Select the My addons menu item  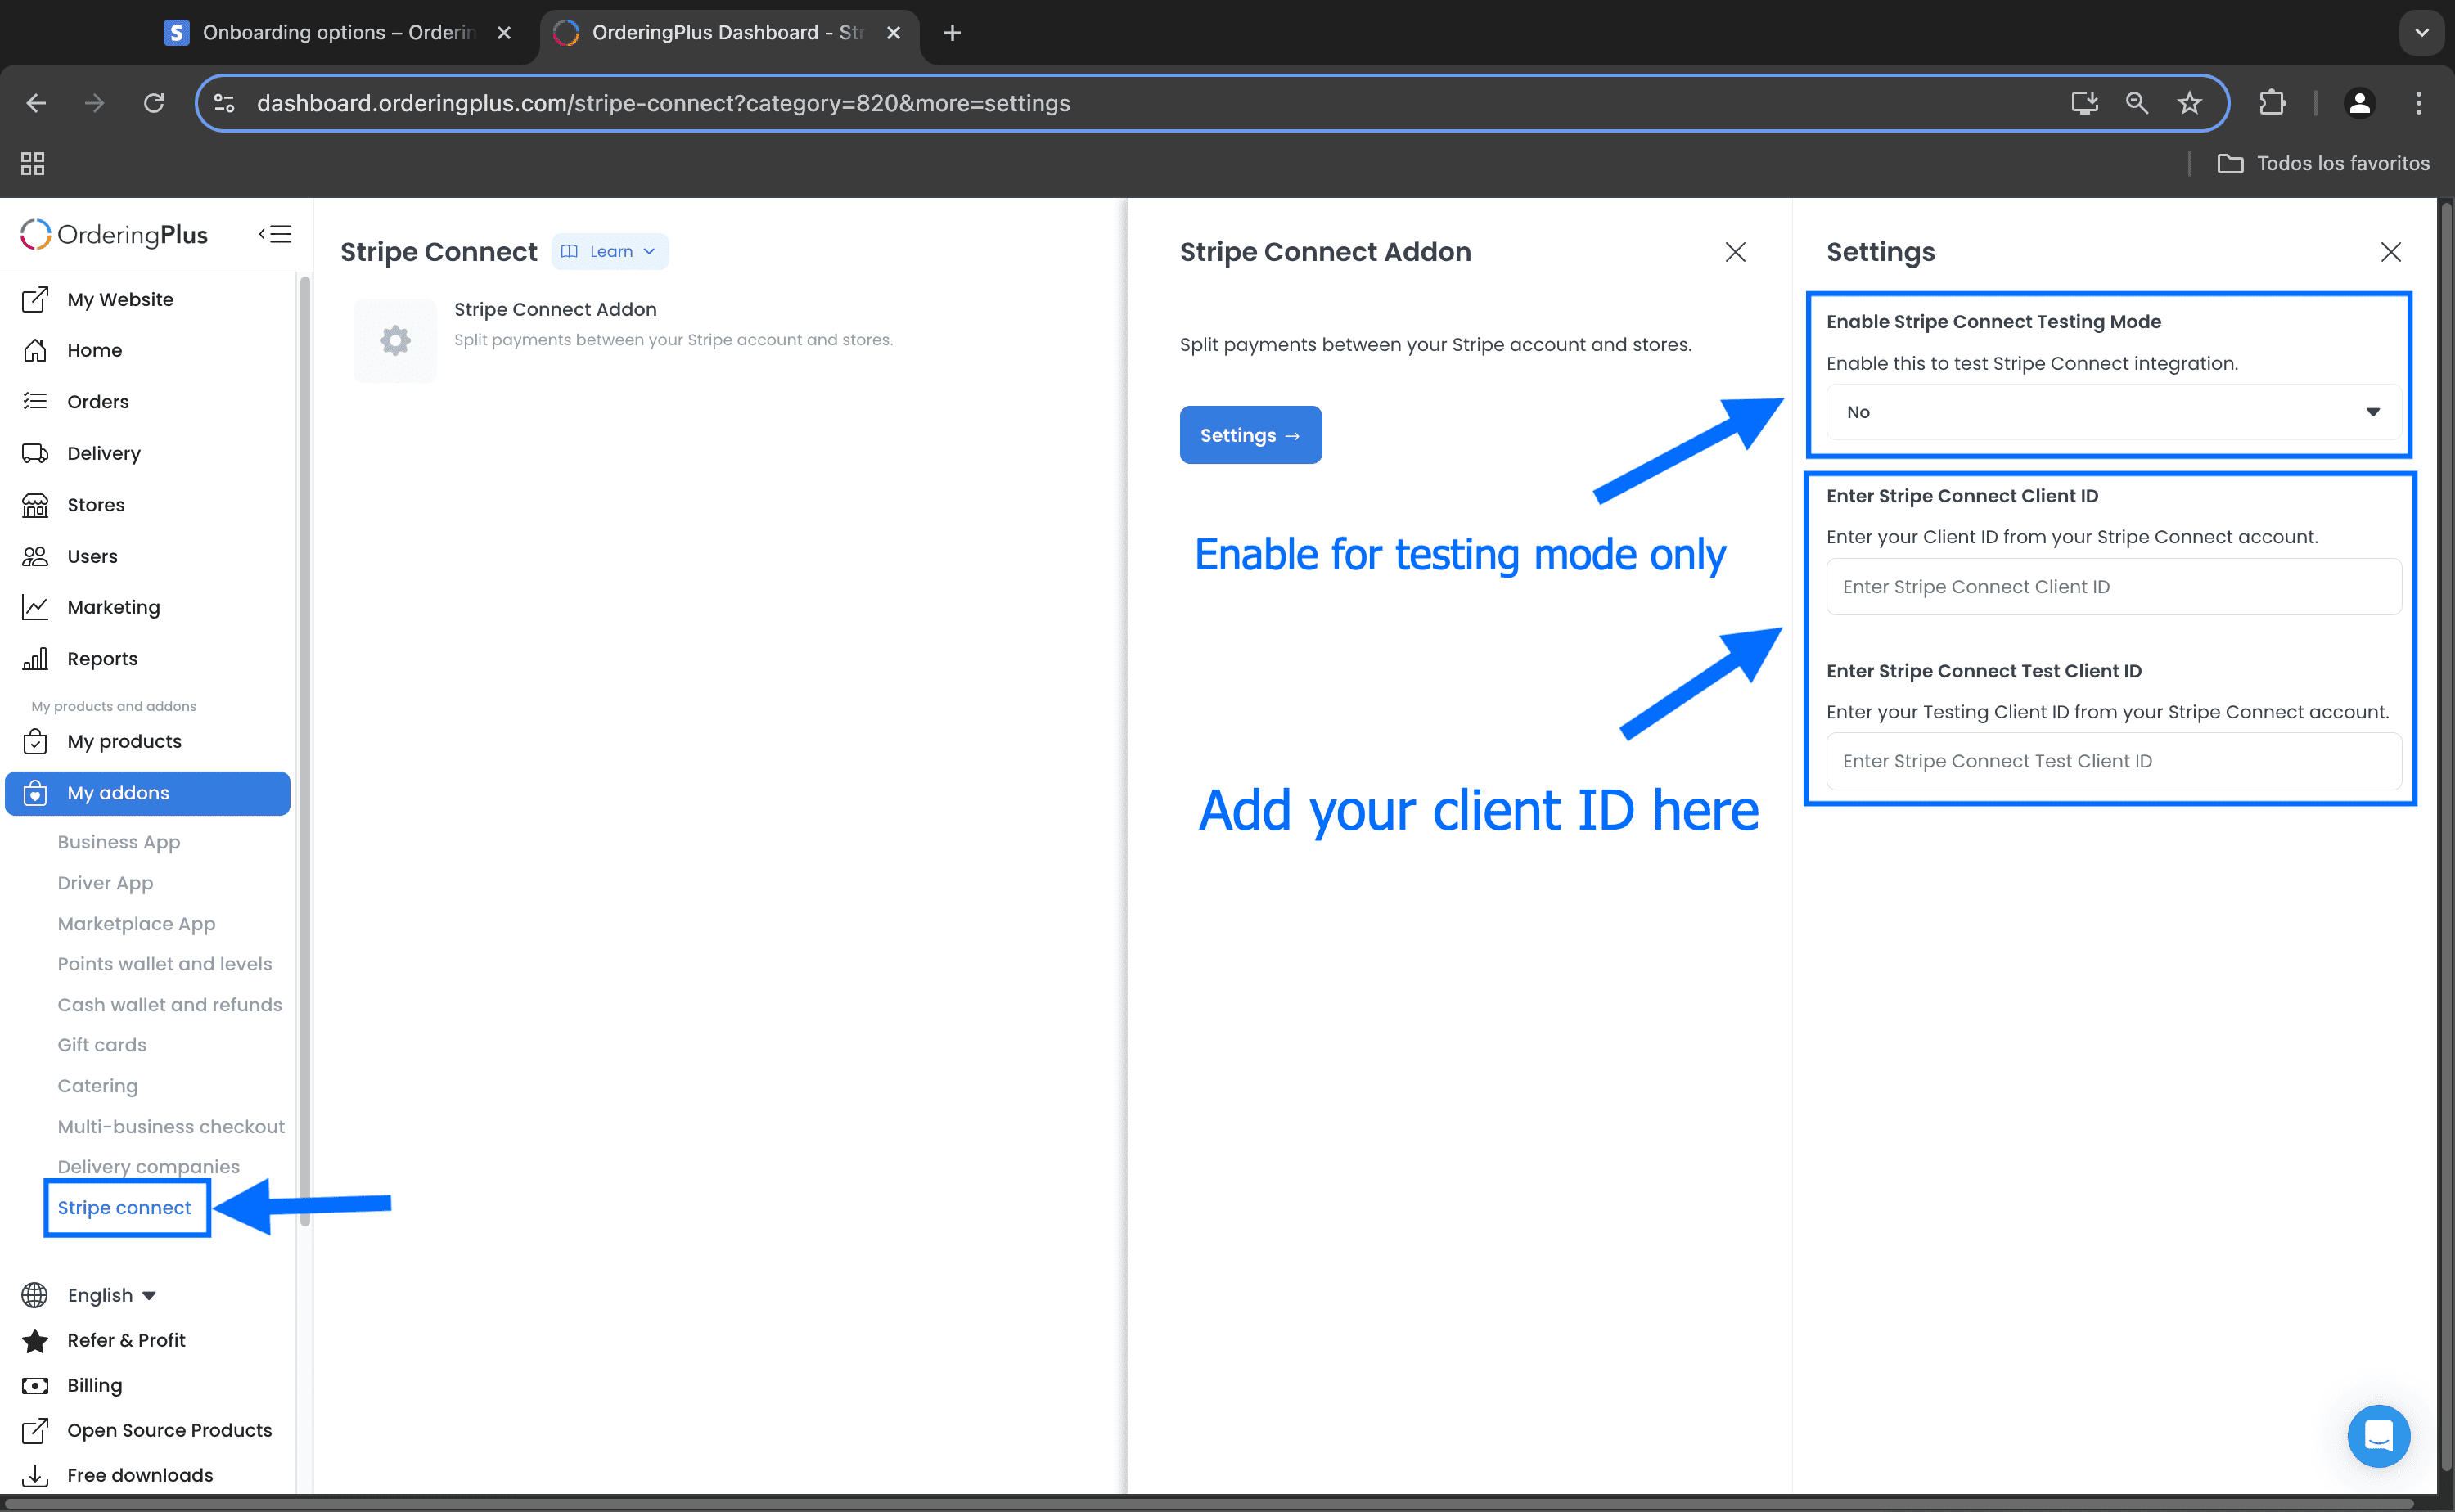(148, 793)
